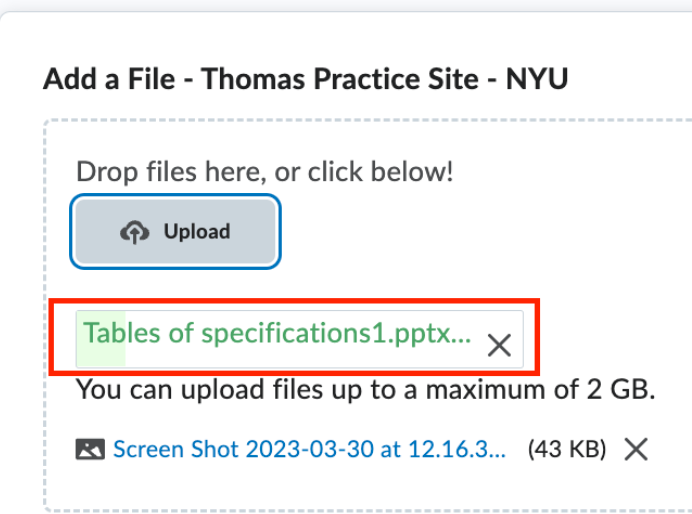
Task: Click the green filled upload progress segment
Action: 101,339
